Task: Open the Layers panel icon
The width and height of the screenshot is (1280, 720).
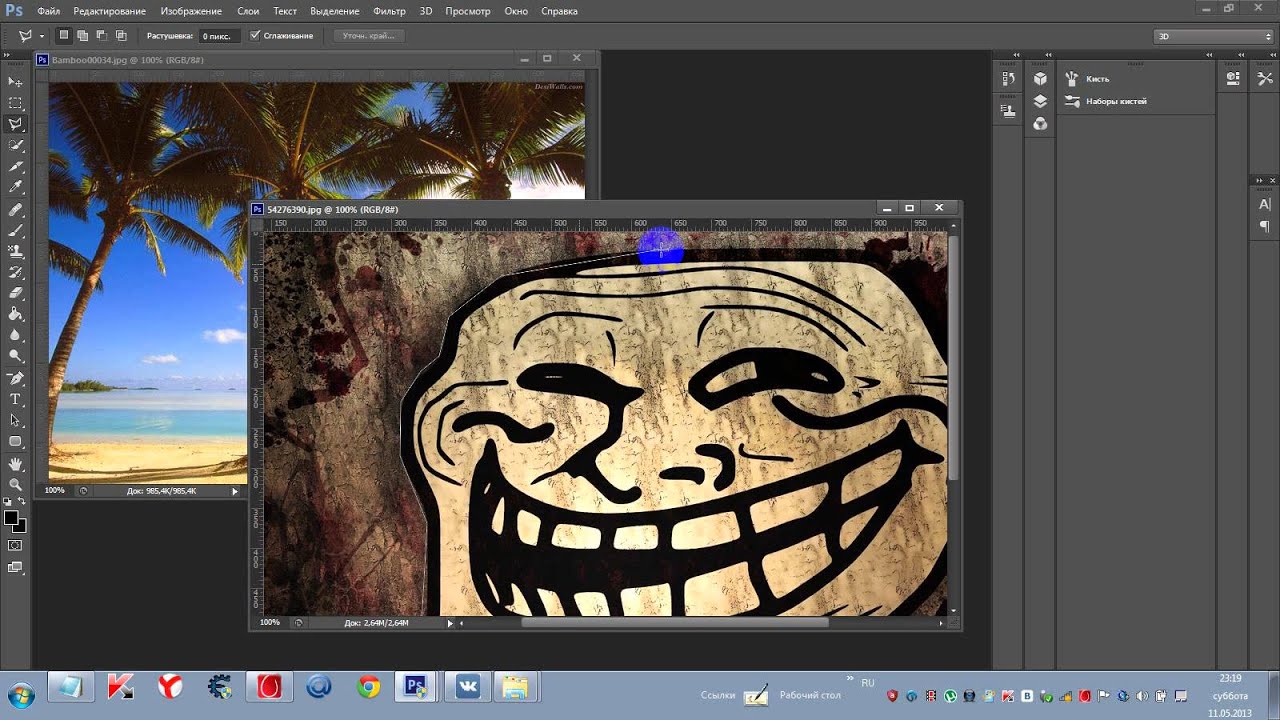Action: coord(1040,101)
